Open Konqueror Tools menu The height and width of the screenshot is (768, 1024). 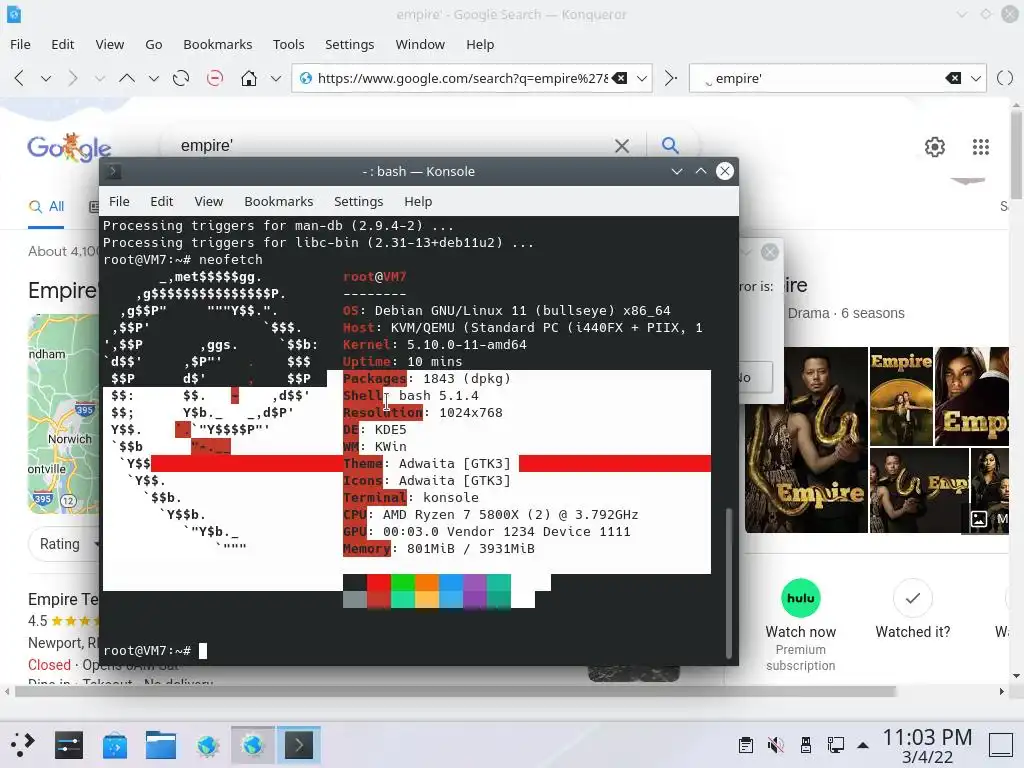(x=289, y=44)
